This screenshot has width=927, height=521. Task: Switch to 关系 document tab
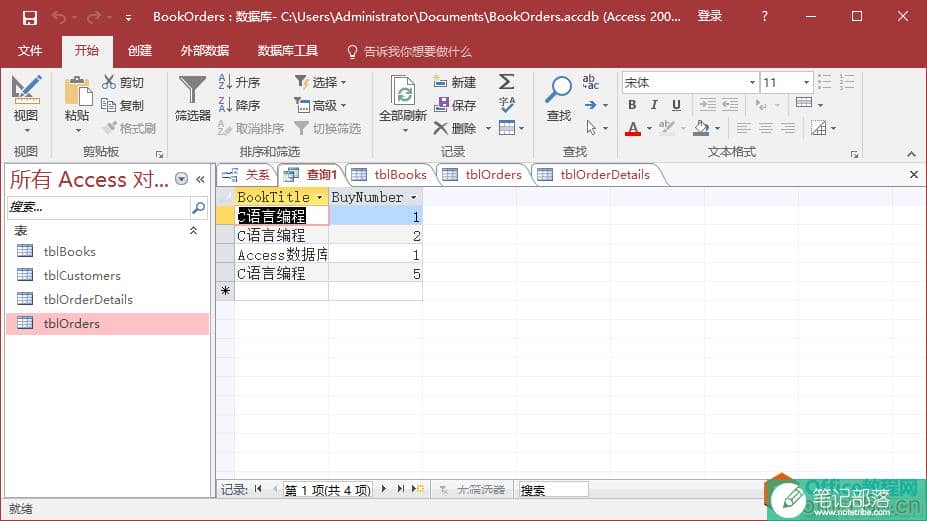247,174
